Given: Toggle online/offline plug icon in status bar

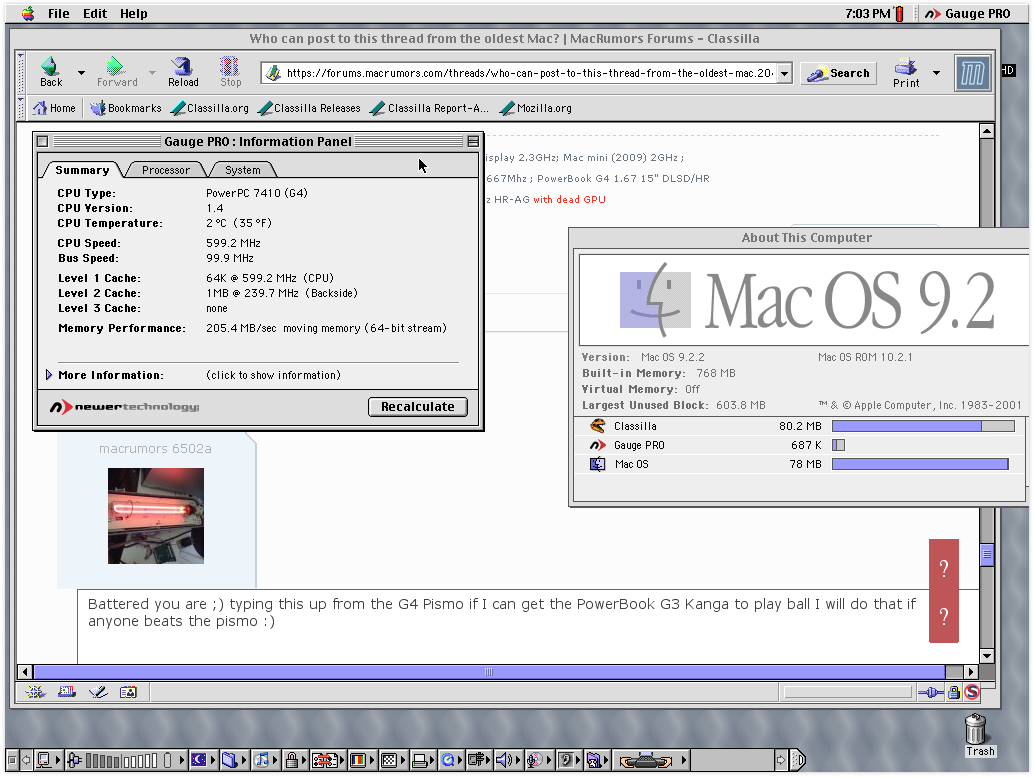Looking at the screenshot, I should (930, 692).
